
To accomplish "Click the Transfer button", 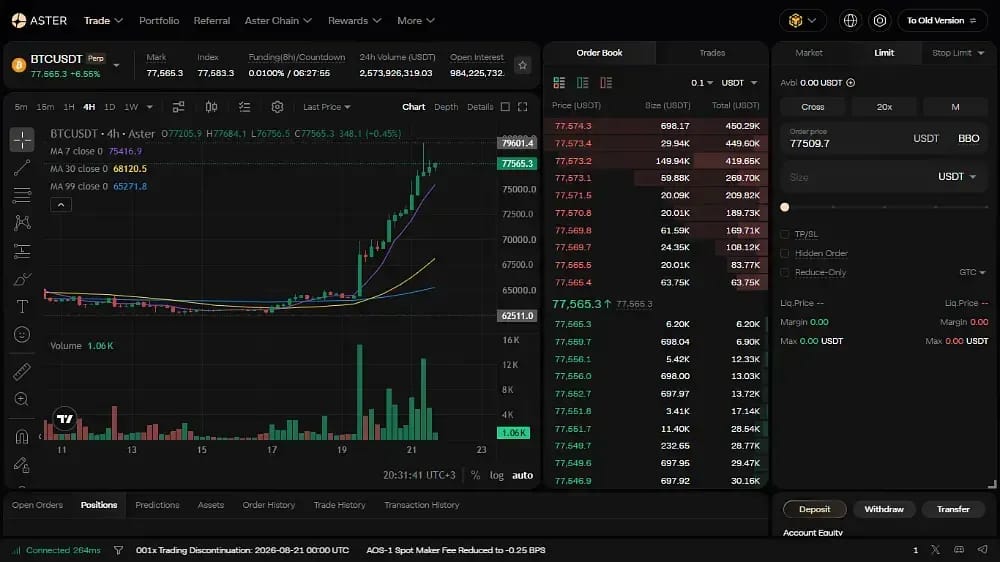I will pyautogui.click(x=953, y=509).
